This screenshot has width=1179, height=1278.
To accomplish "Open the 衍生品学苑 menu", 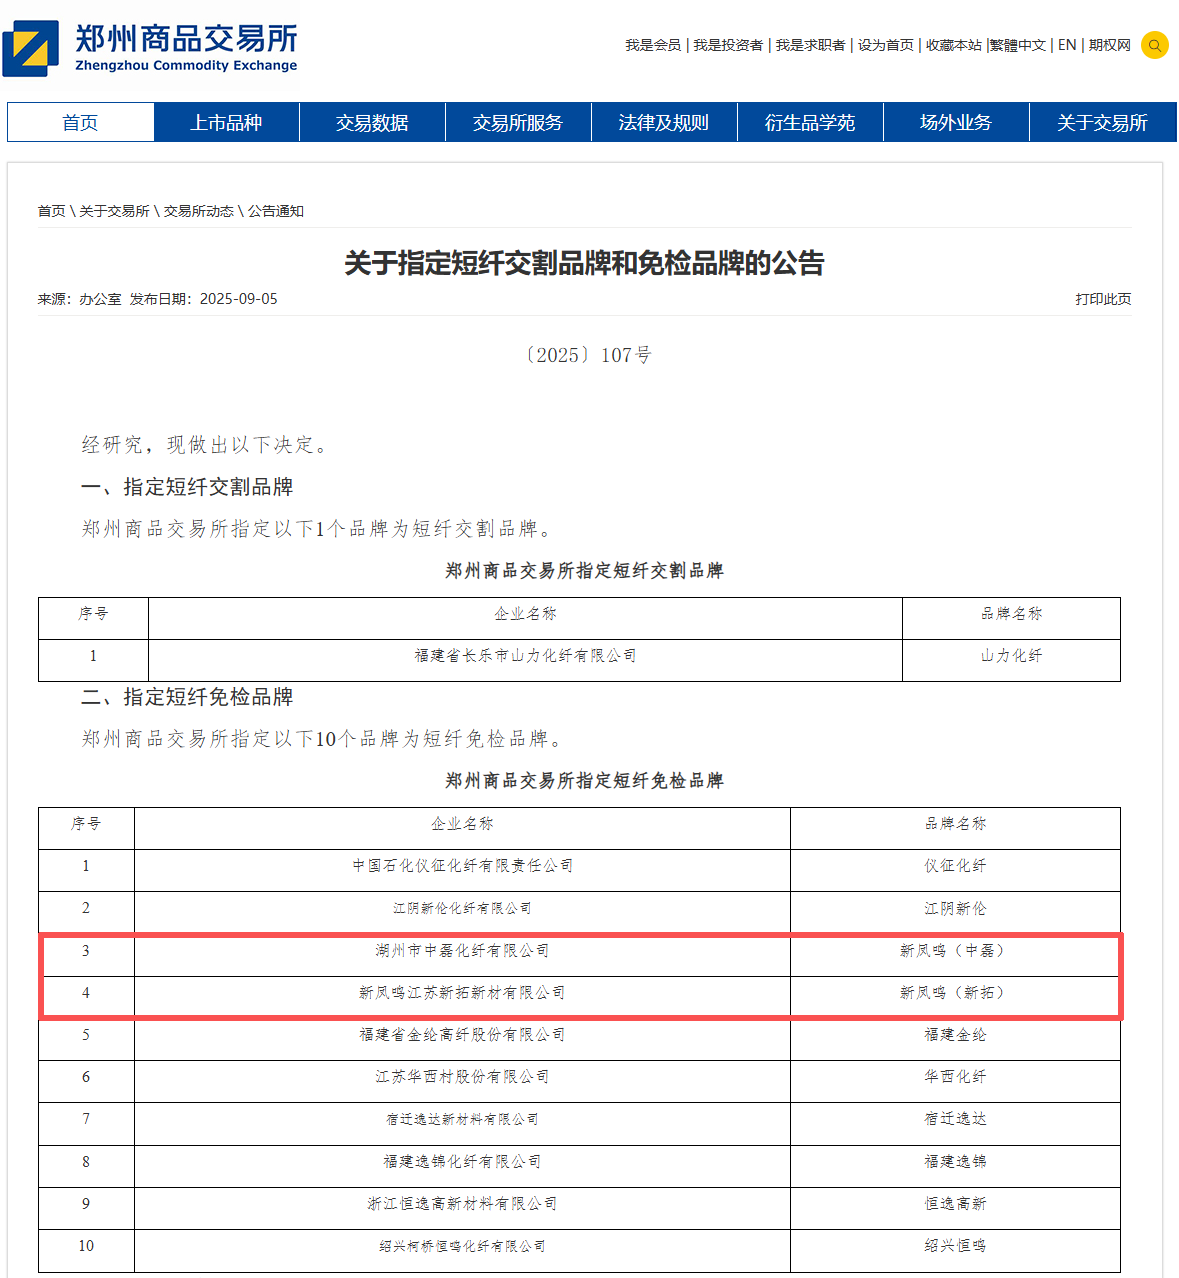I will click(x=810, y=123).
